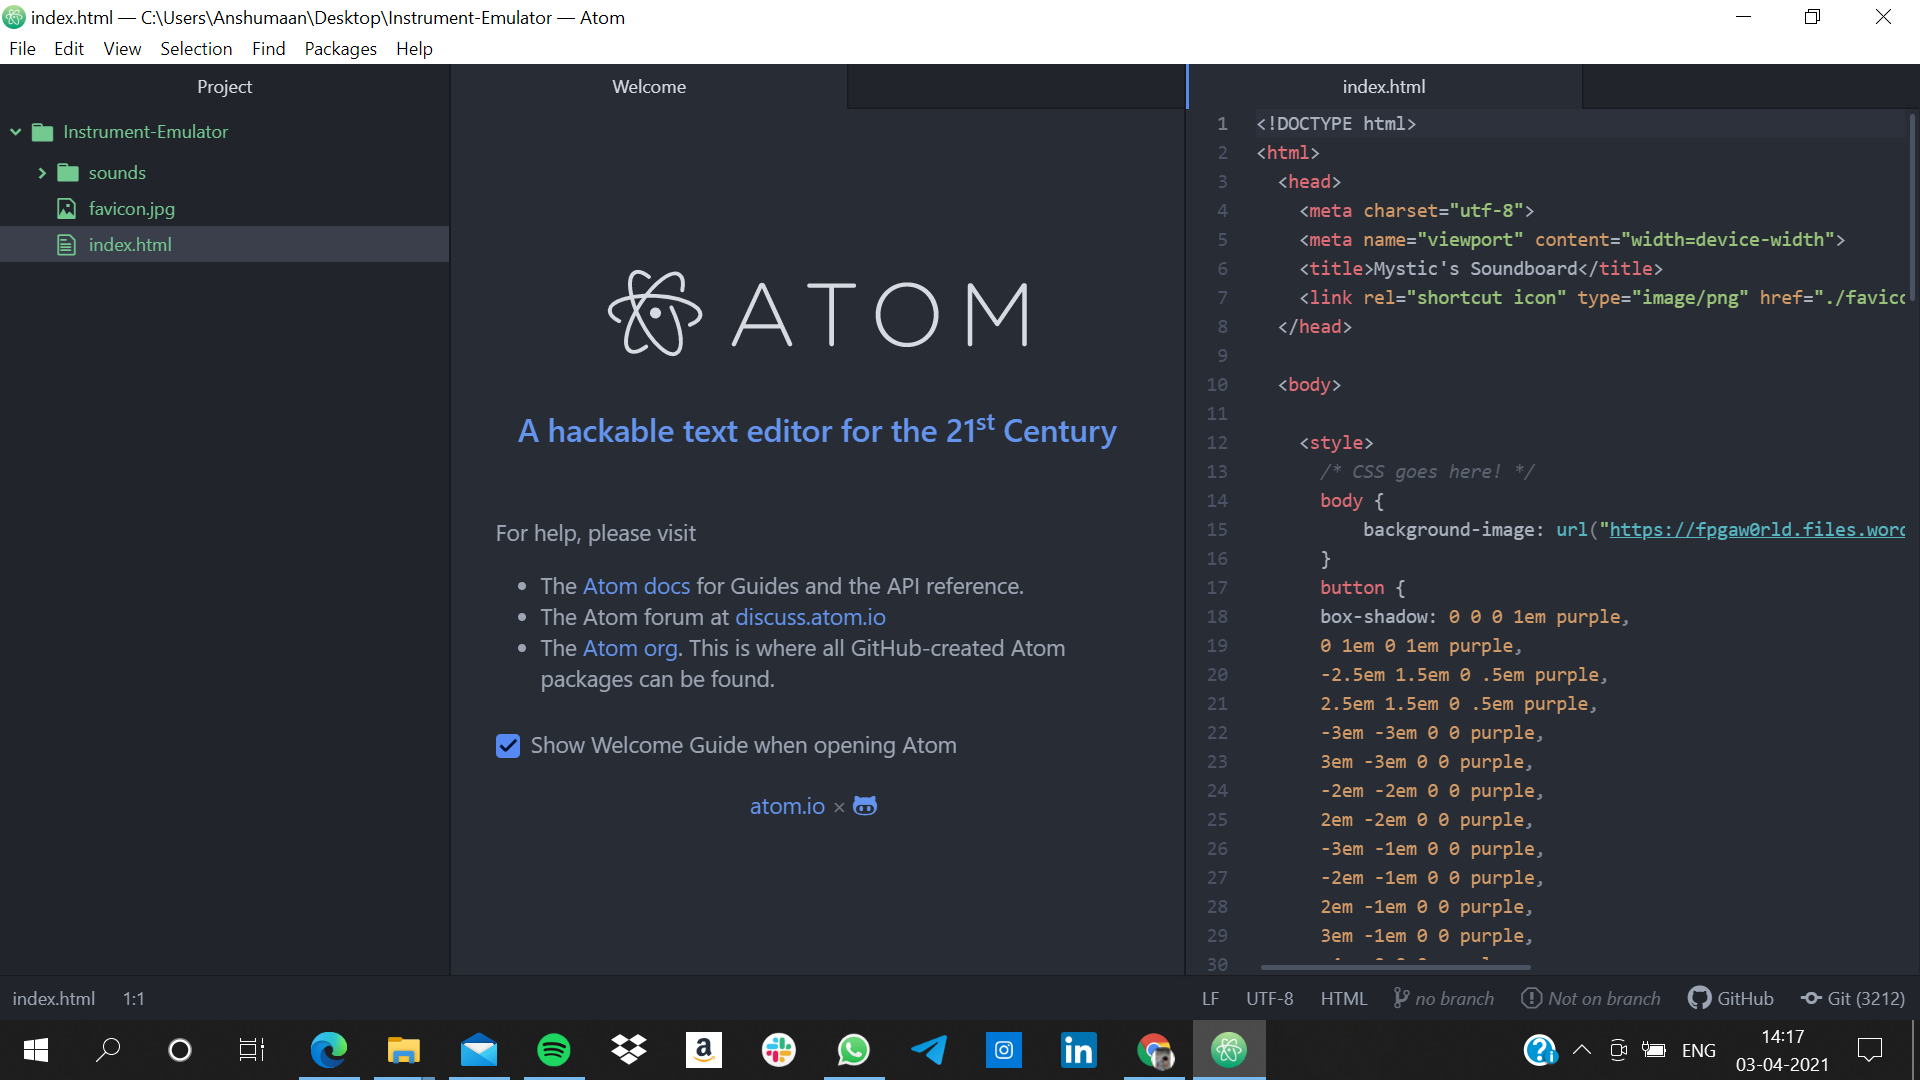The height and width of the screenshot is (1080, 1920).
Task: Open Git panel showing 3212 changes
Action: point(1853,998)
